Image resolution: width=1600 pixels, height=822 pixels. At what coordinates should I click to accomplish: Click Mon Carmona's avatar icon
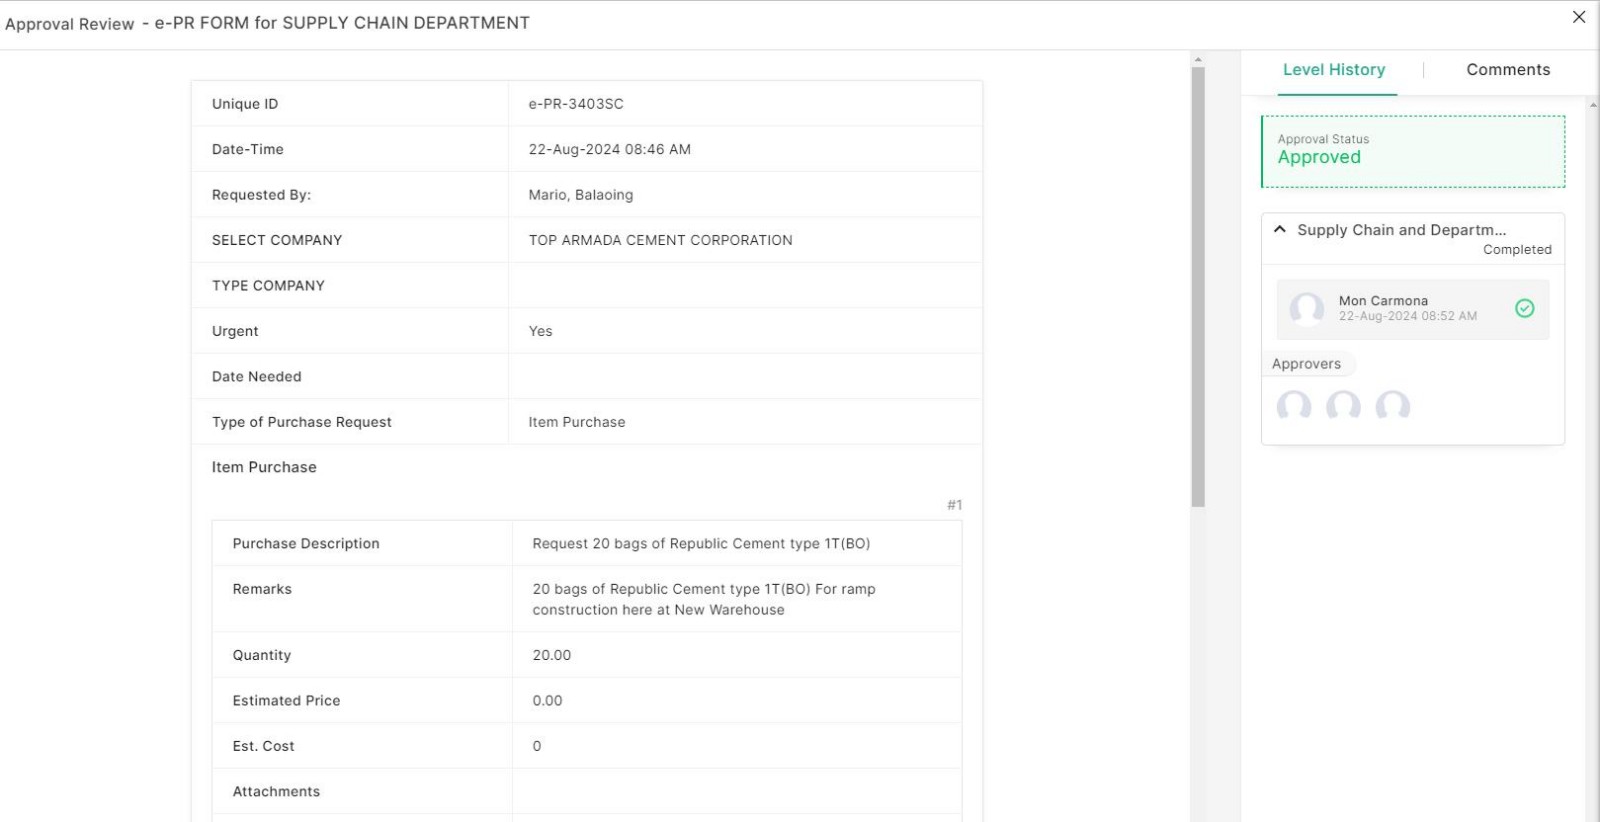click(1306, 309)
